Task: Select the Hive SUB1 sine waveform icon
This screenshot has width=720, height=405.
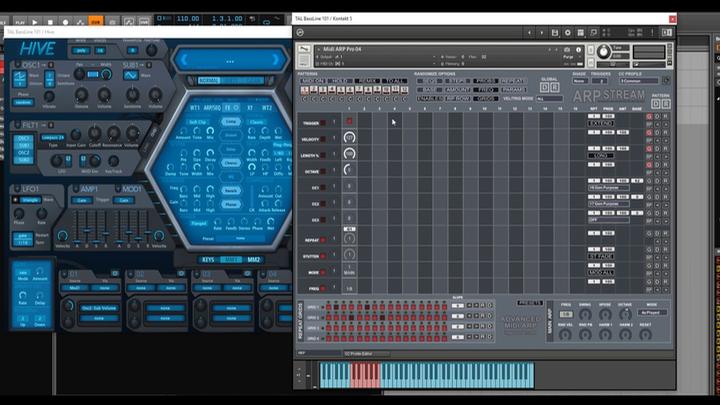Action: (130, 75)
